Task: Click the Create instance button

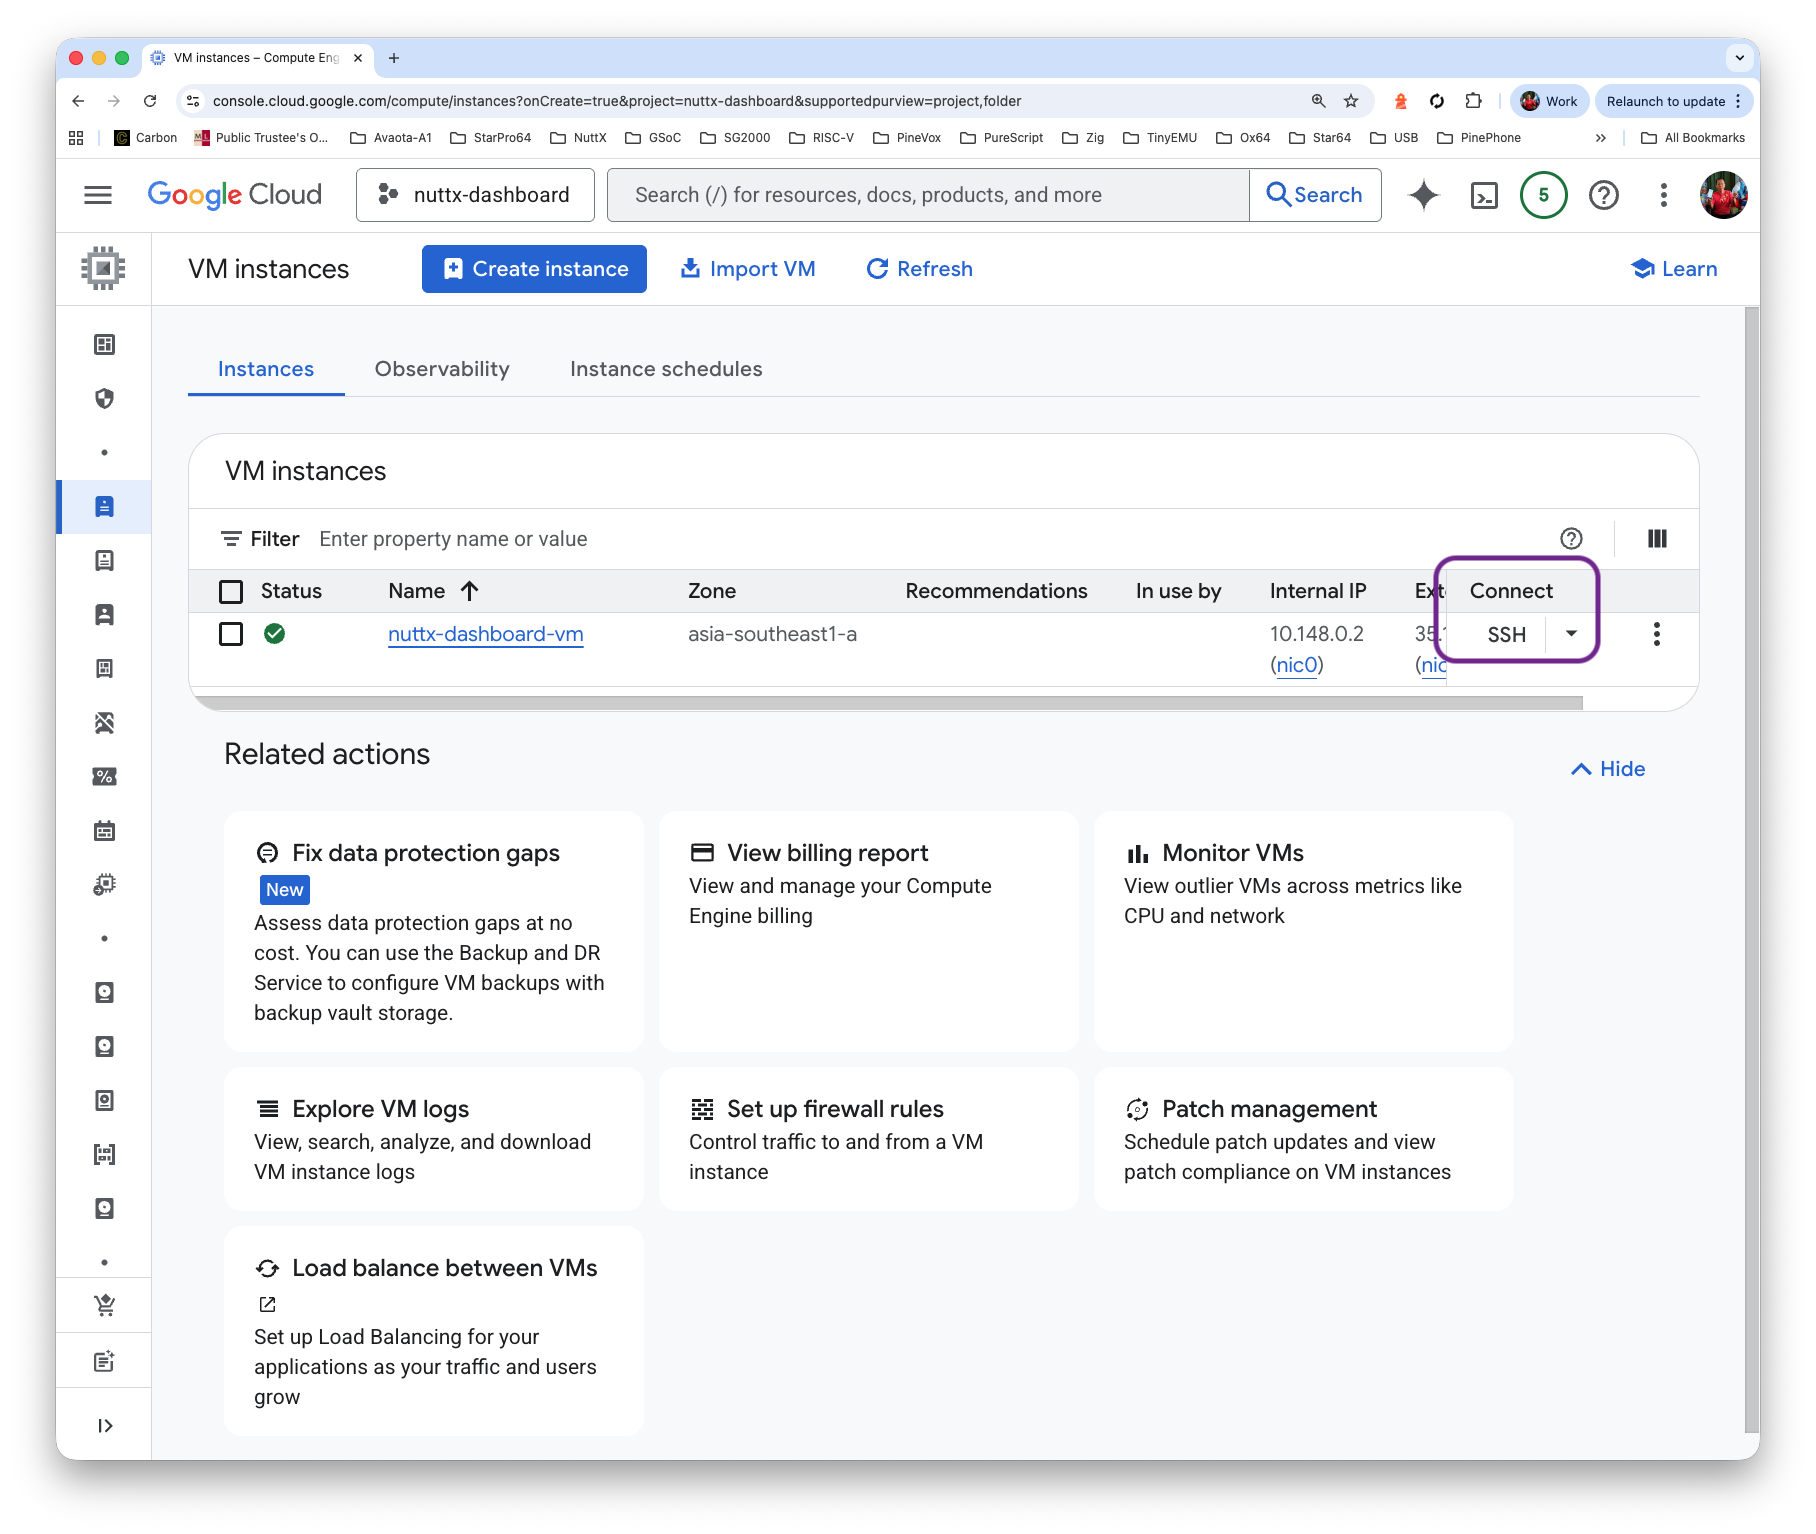Action: [534, 269]
